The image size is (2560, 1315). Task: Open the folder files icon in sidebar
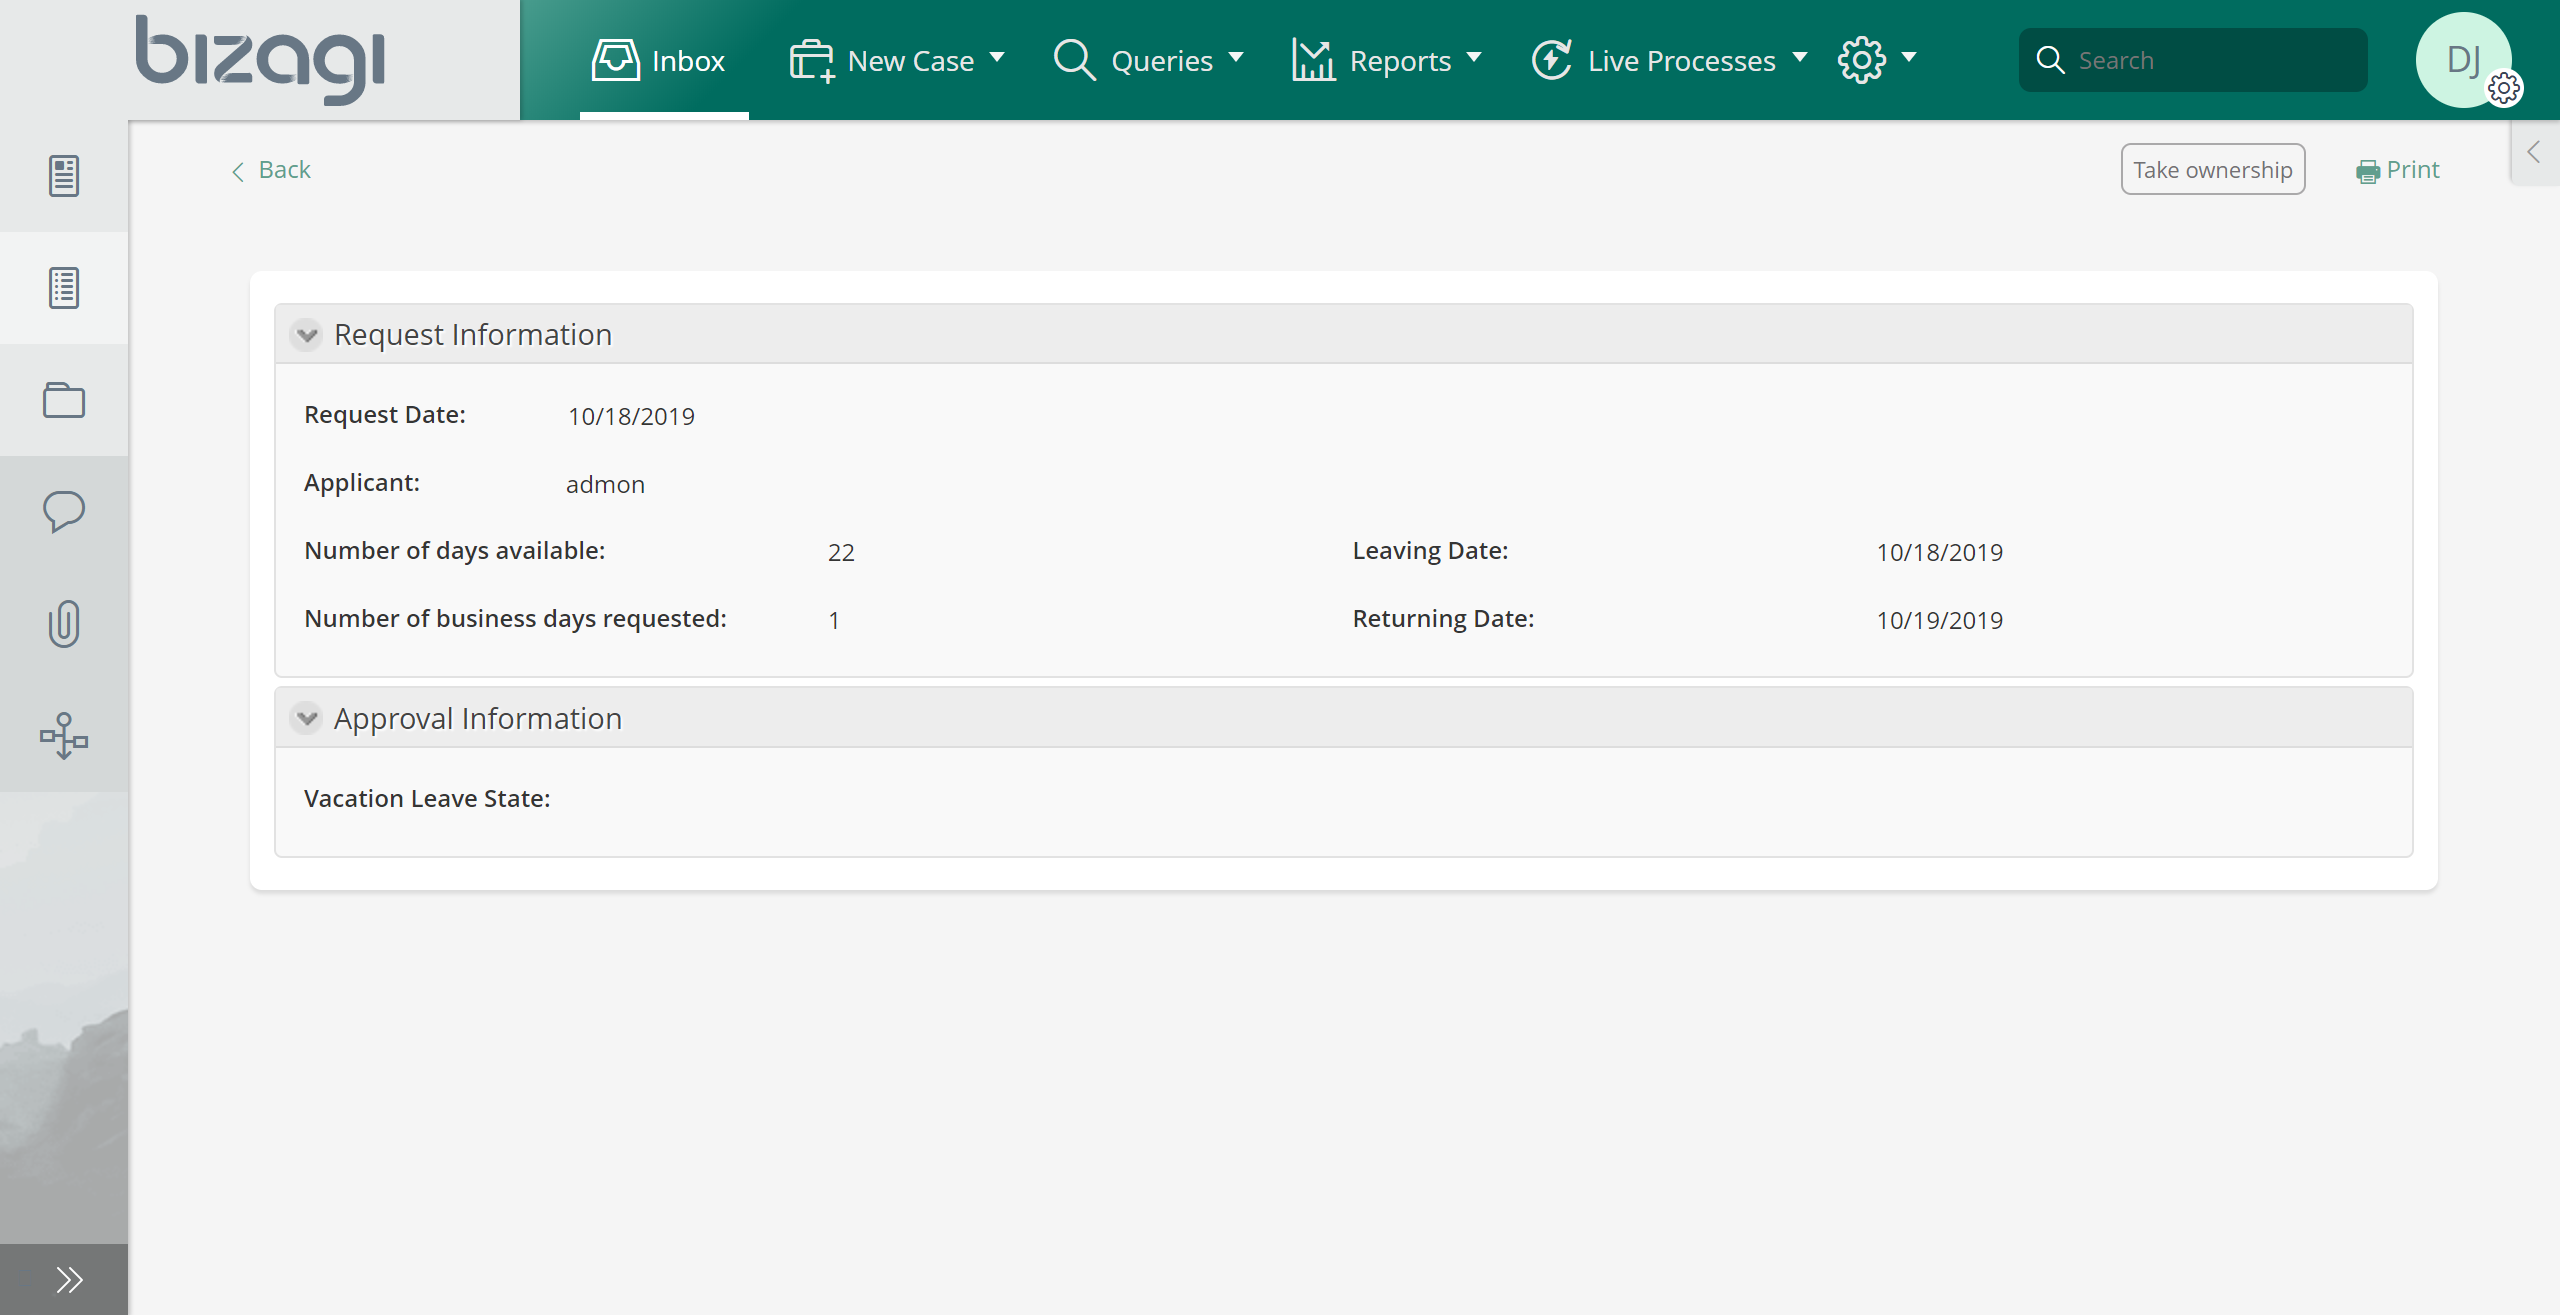click(x=64, y=400)
